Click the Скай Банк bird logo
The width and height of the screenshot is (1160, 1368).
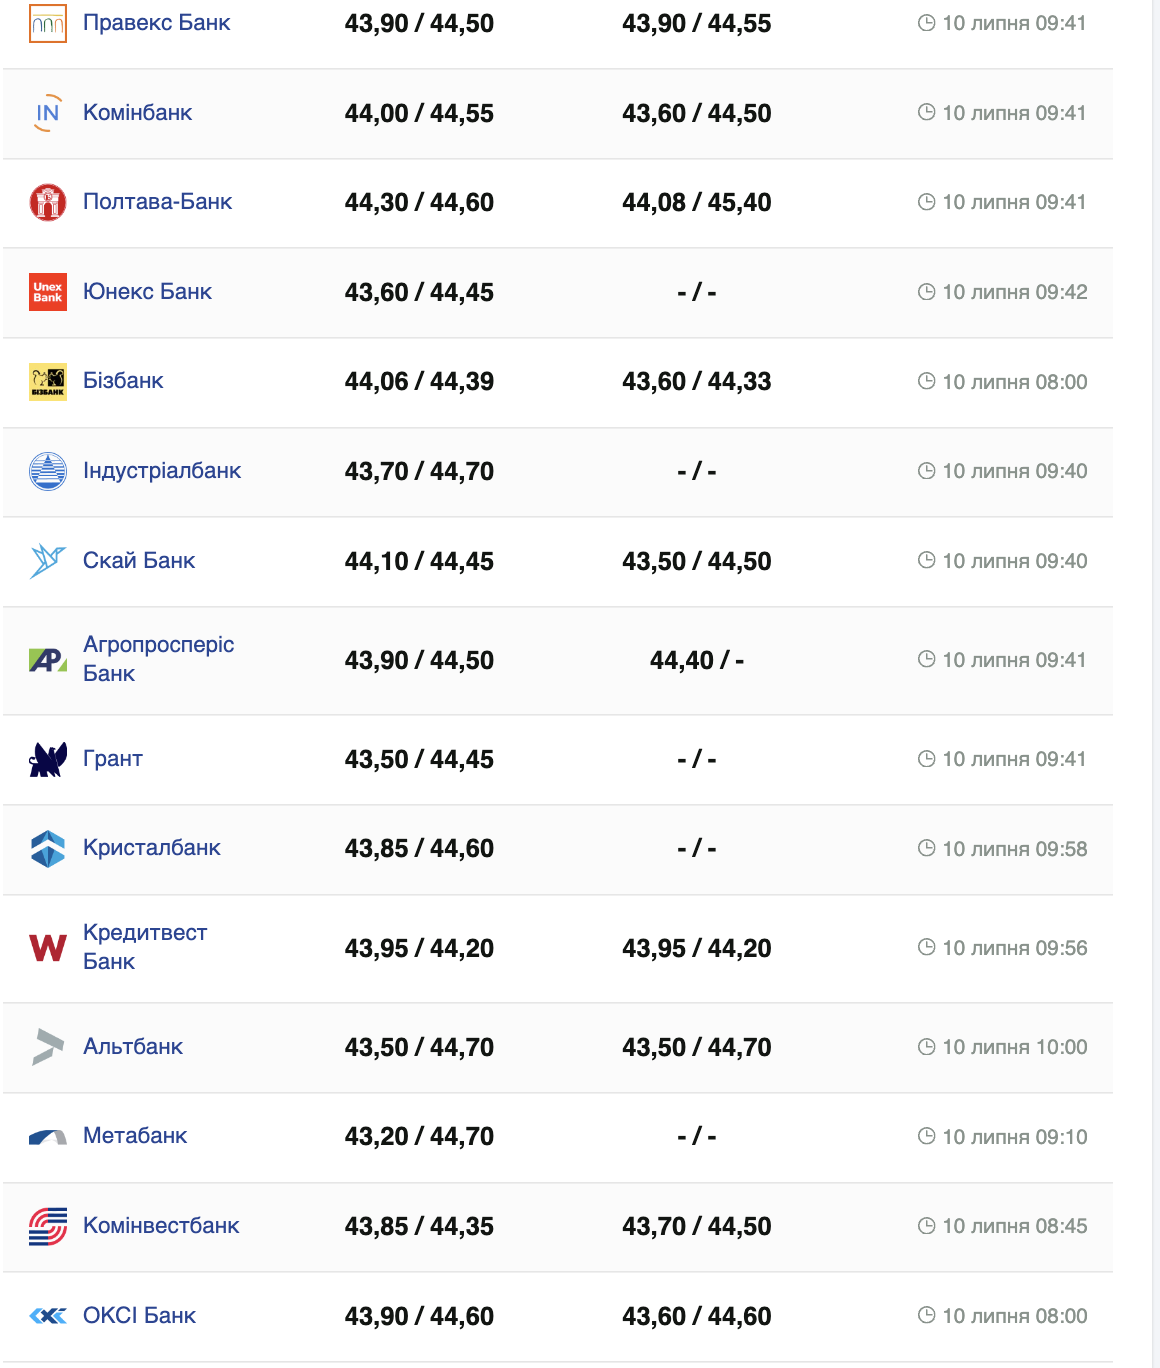(48, 561)
